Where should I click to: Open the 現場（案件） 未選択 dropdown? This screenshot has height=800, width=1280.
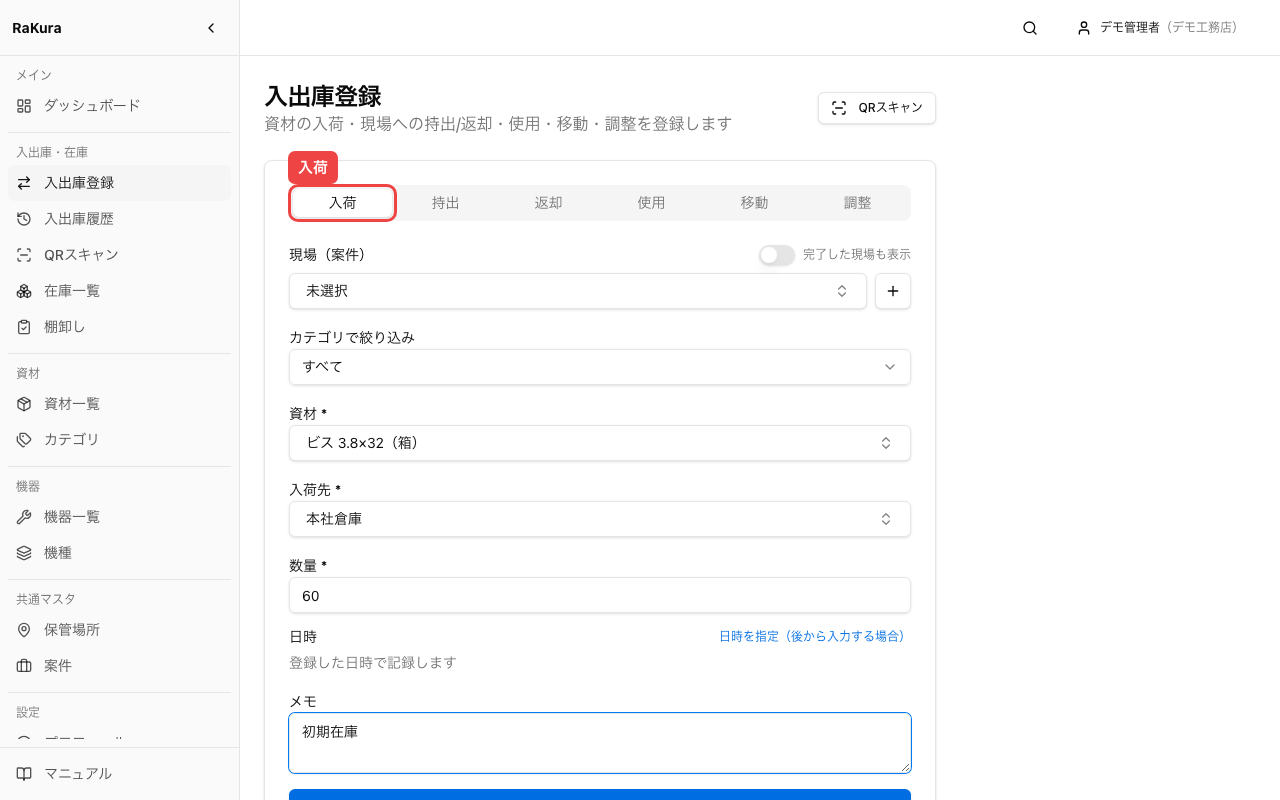(x=578, y=291)
